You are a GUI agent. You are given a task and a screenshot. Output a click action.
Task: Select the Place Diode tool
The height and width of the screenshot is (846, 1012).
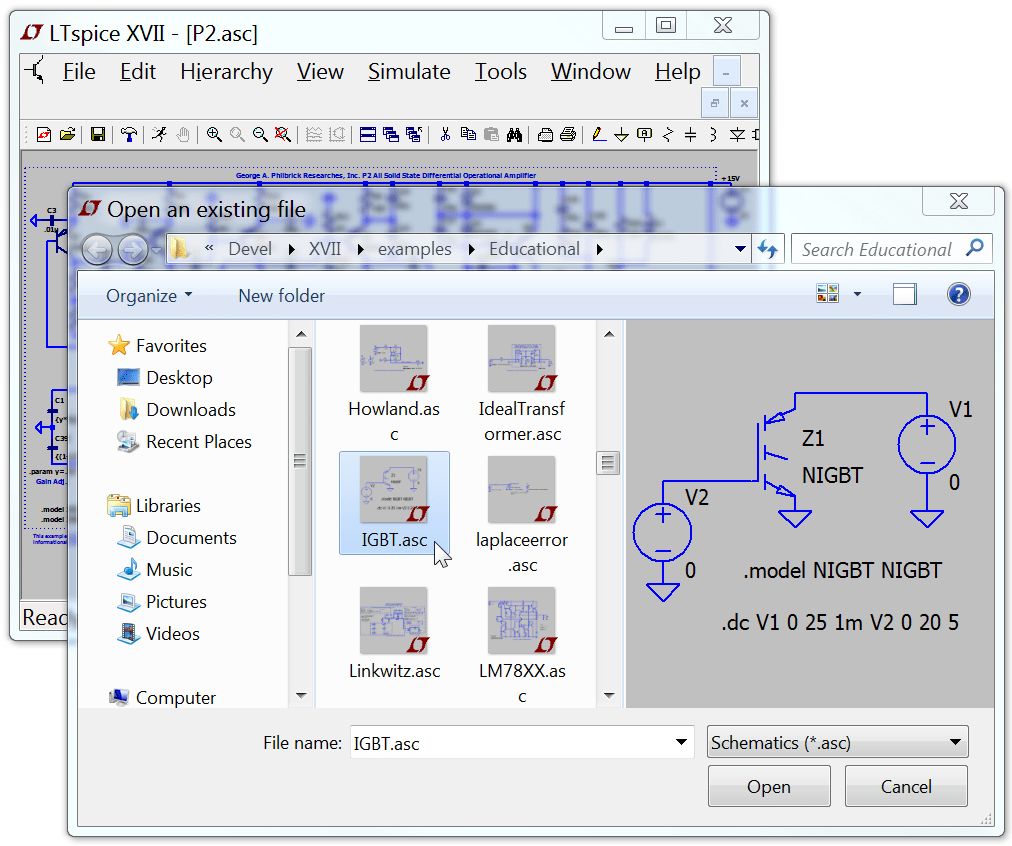point(737,134)
